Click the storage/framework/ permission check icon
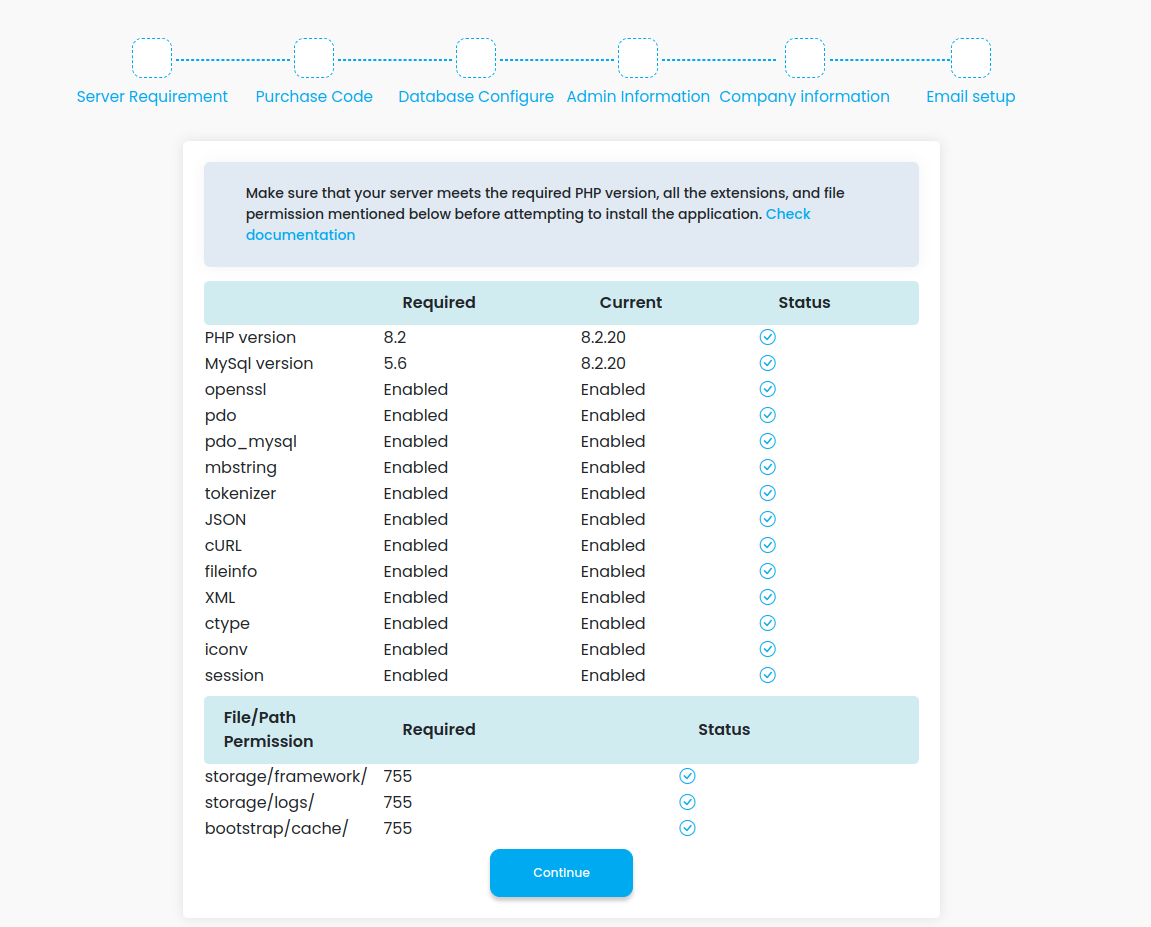 tap(687, 776)
